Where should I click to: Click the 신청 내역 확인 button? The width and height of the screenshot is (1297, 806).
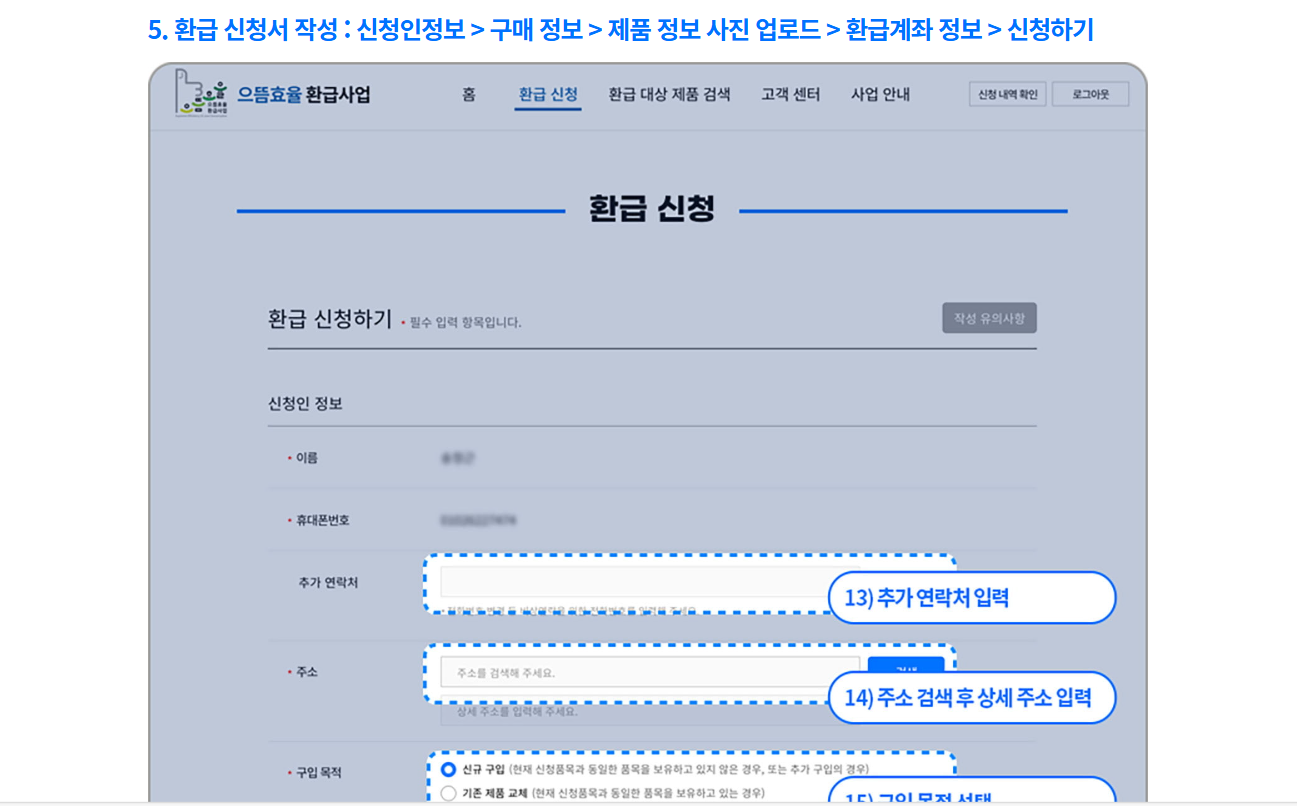tap(1007, 93)
